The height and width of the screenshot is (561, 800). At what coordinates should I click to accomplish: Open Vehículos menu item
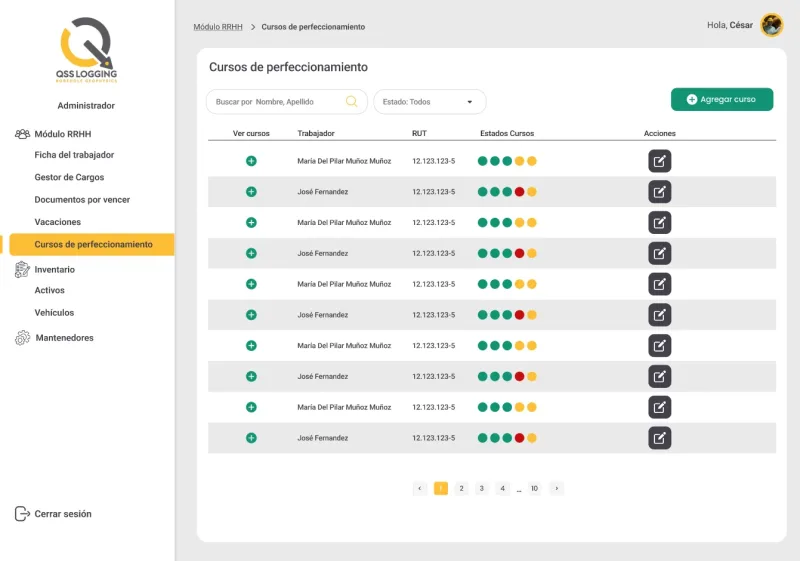54,313
